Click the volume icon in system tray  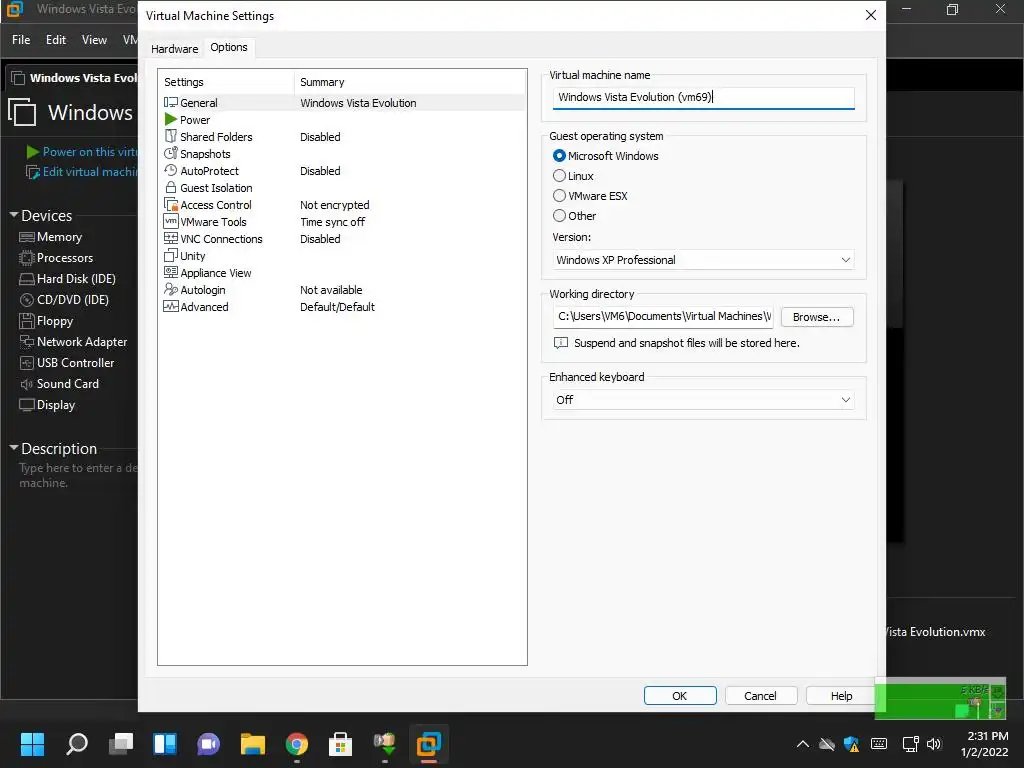pyautogui.click(x=934, y=744)
